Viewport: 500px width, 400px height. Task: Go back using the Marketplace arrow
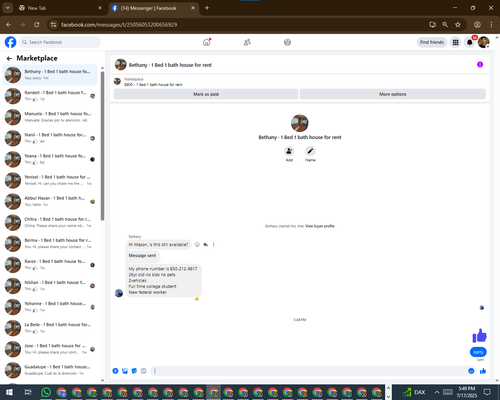[x=9, y=58]
